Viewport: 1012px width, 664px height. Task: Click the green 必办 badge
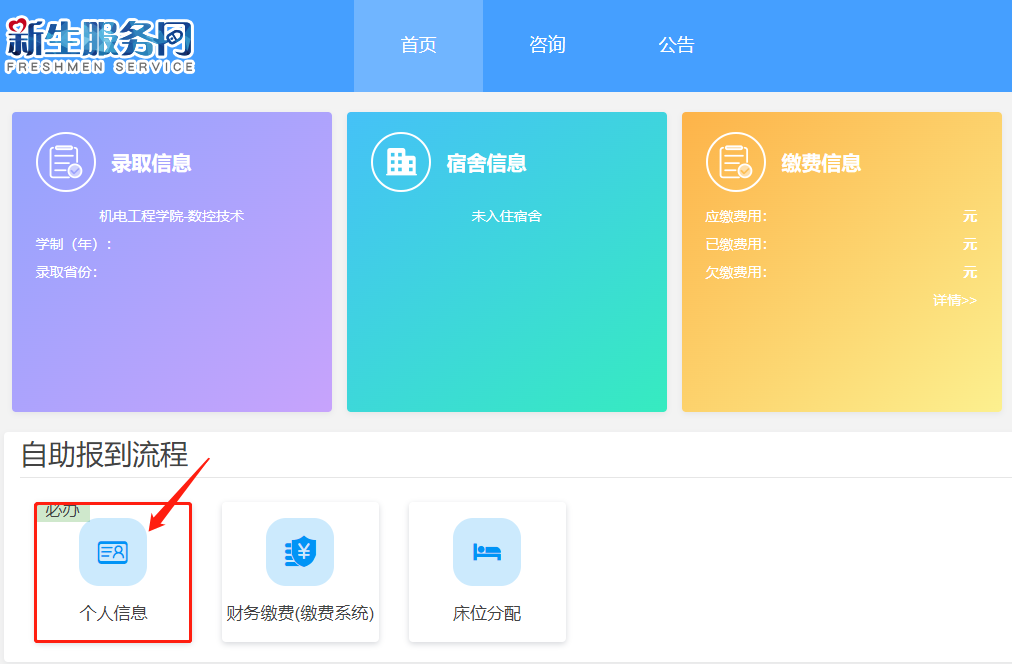click(62, 511)
